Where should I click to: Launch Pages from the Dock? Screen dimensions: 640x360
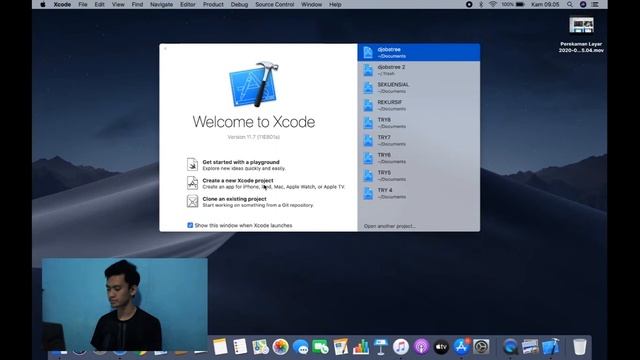(340, 347)
